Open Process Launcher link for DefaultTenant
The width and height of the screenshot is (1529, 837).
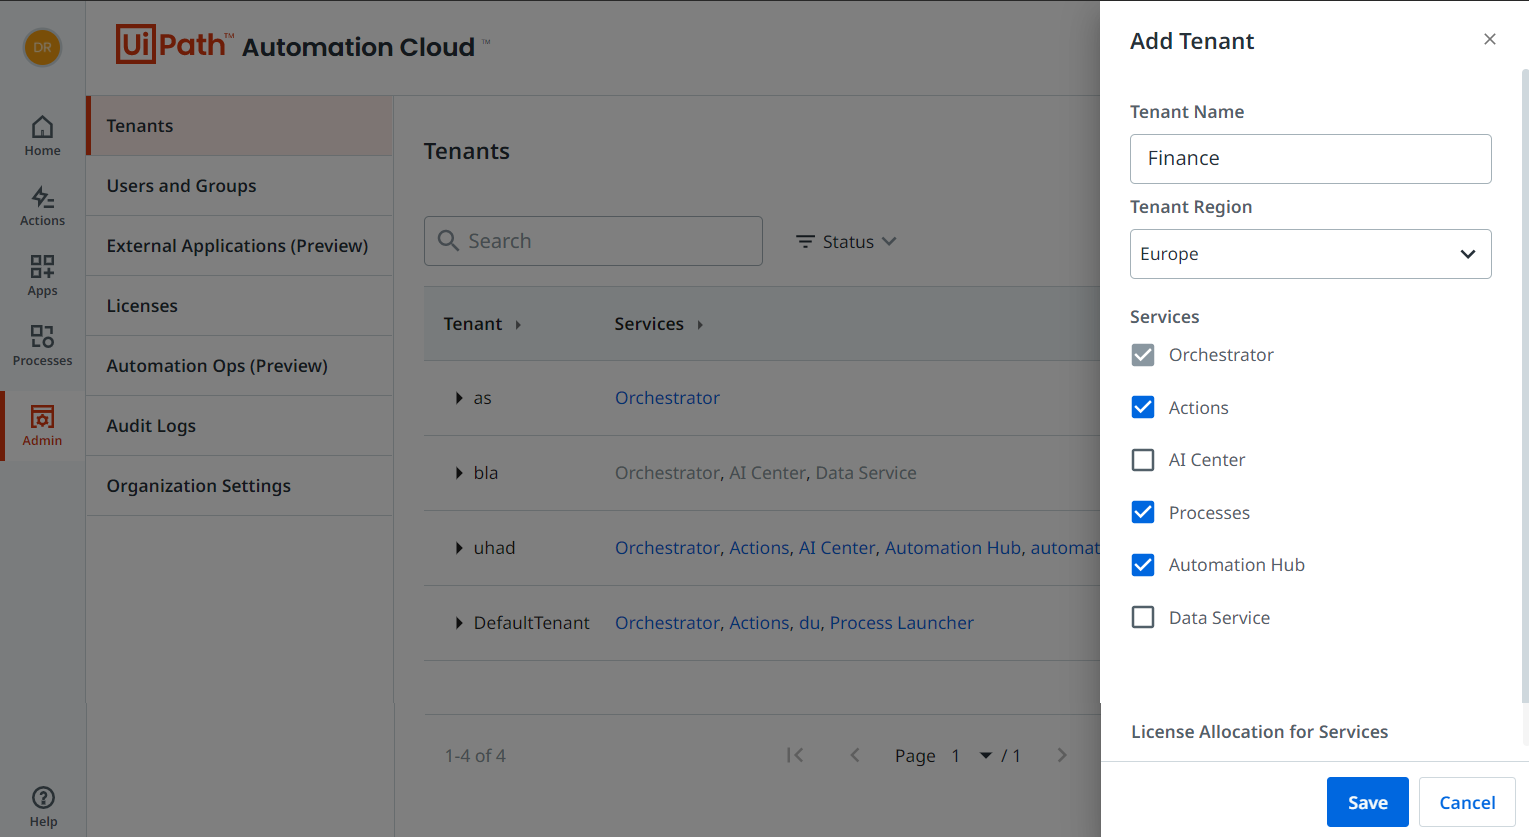point(901,623)
